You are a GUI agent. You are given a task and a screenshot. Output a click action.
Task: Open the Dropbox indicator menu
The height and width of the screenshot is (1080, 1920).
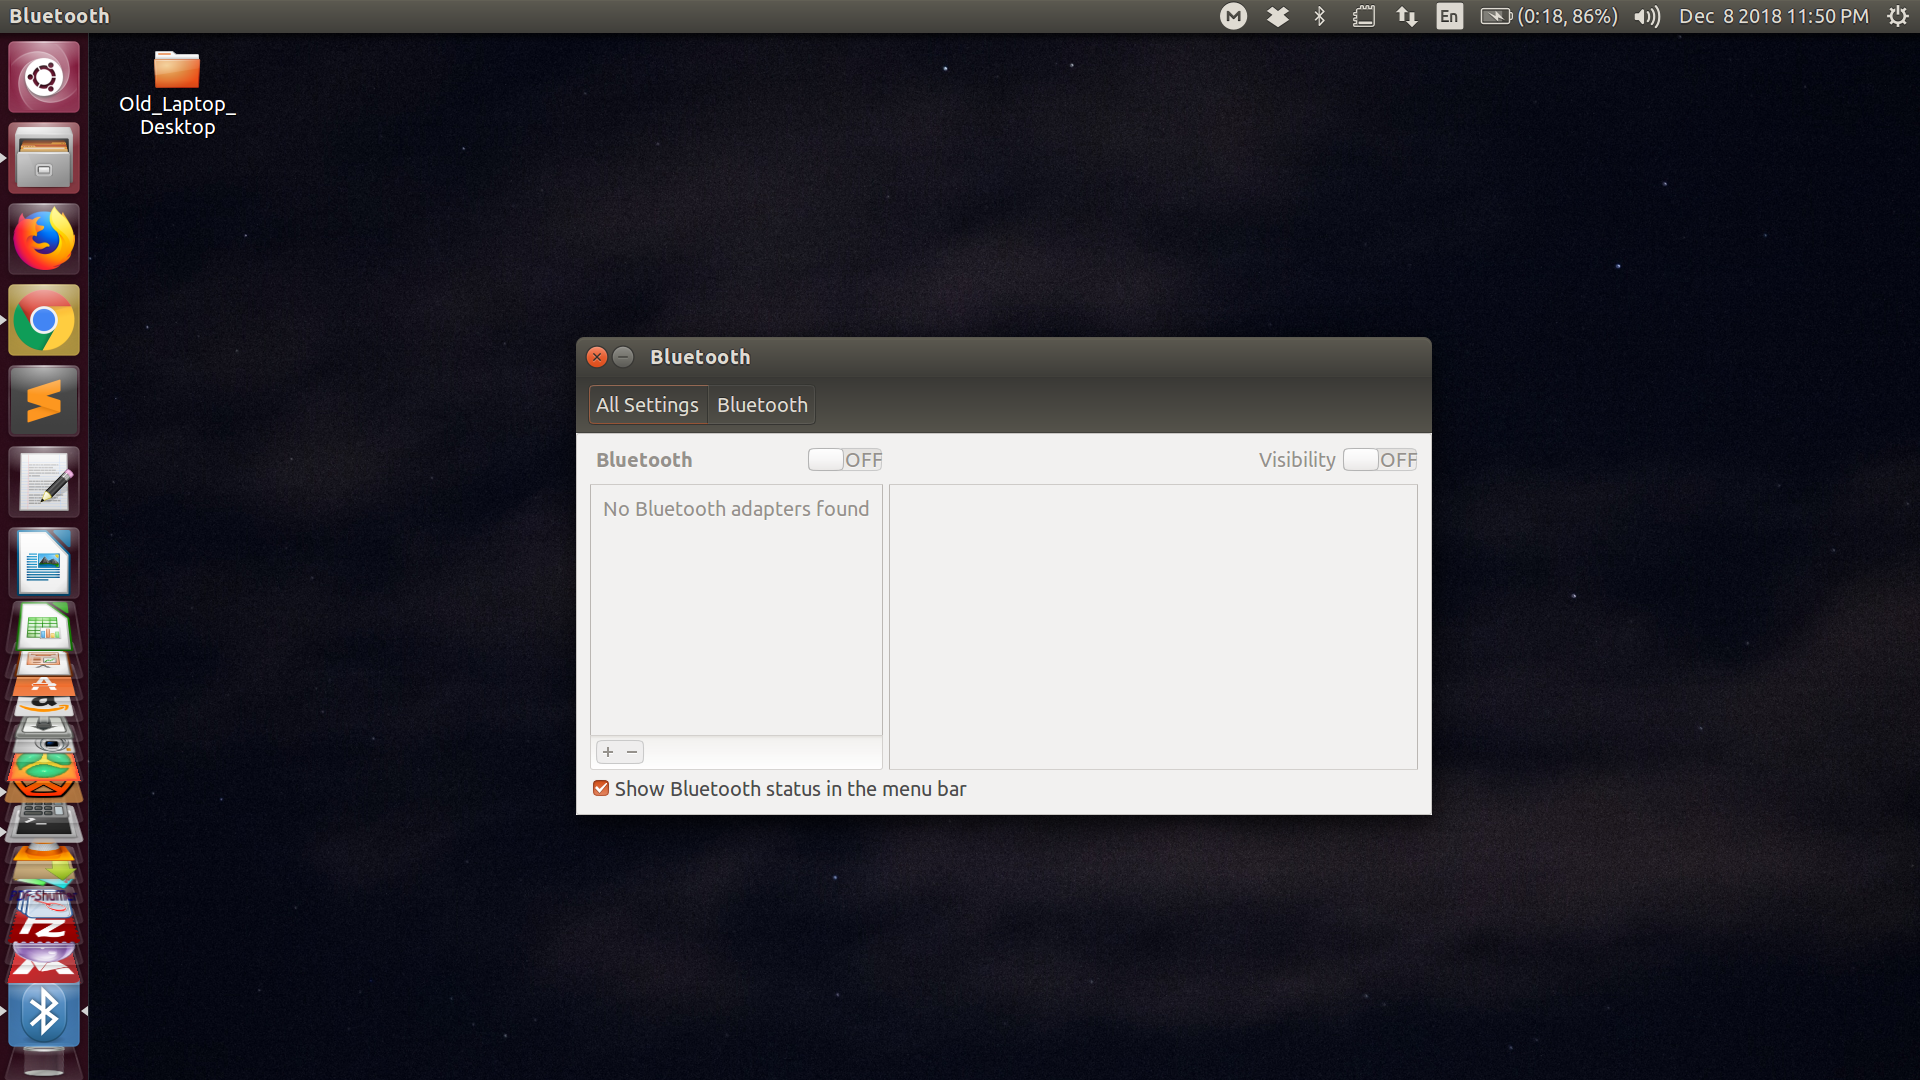pos(1278,16)
